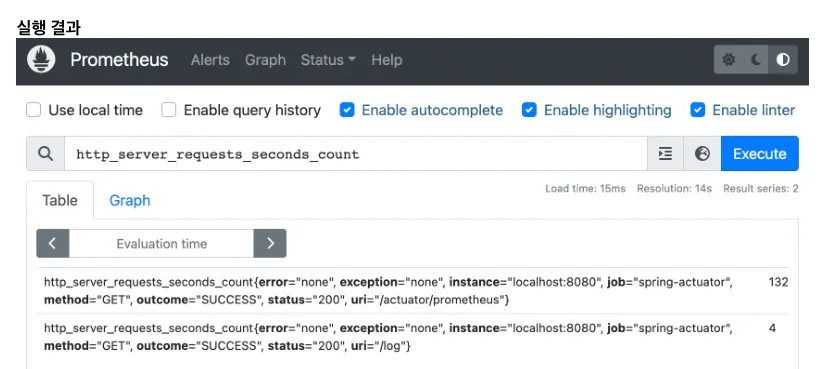
Task: Check Enable query history
Action: (169, 110)
